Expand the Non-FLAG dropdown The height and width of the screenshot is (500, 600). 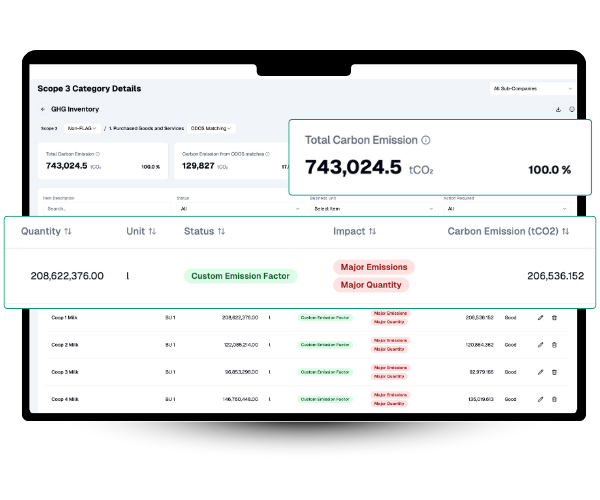click(83, 128)
